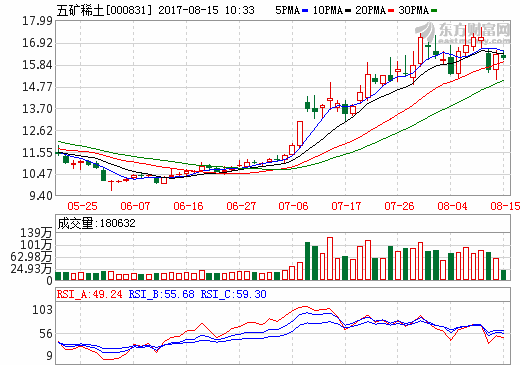520x365 pixels.
Task: Click the blue 5PMA legend swatch
Action: pos(305,11)
